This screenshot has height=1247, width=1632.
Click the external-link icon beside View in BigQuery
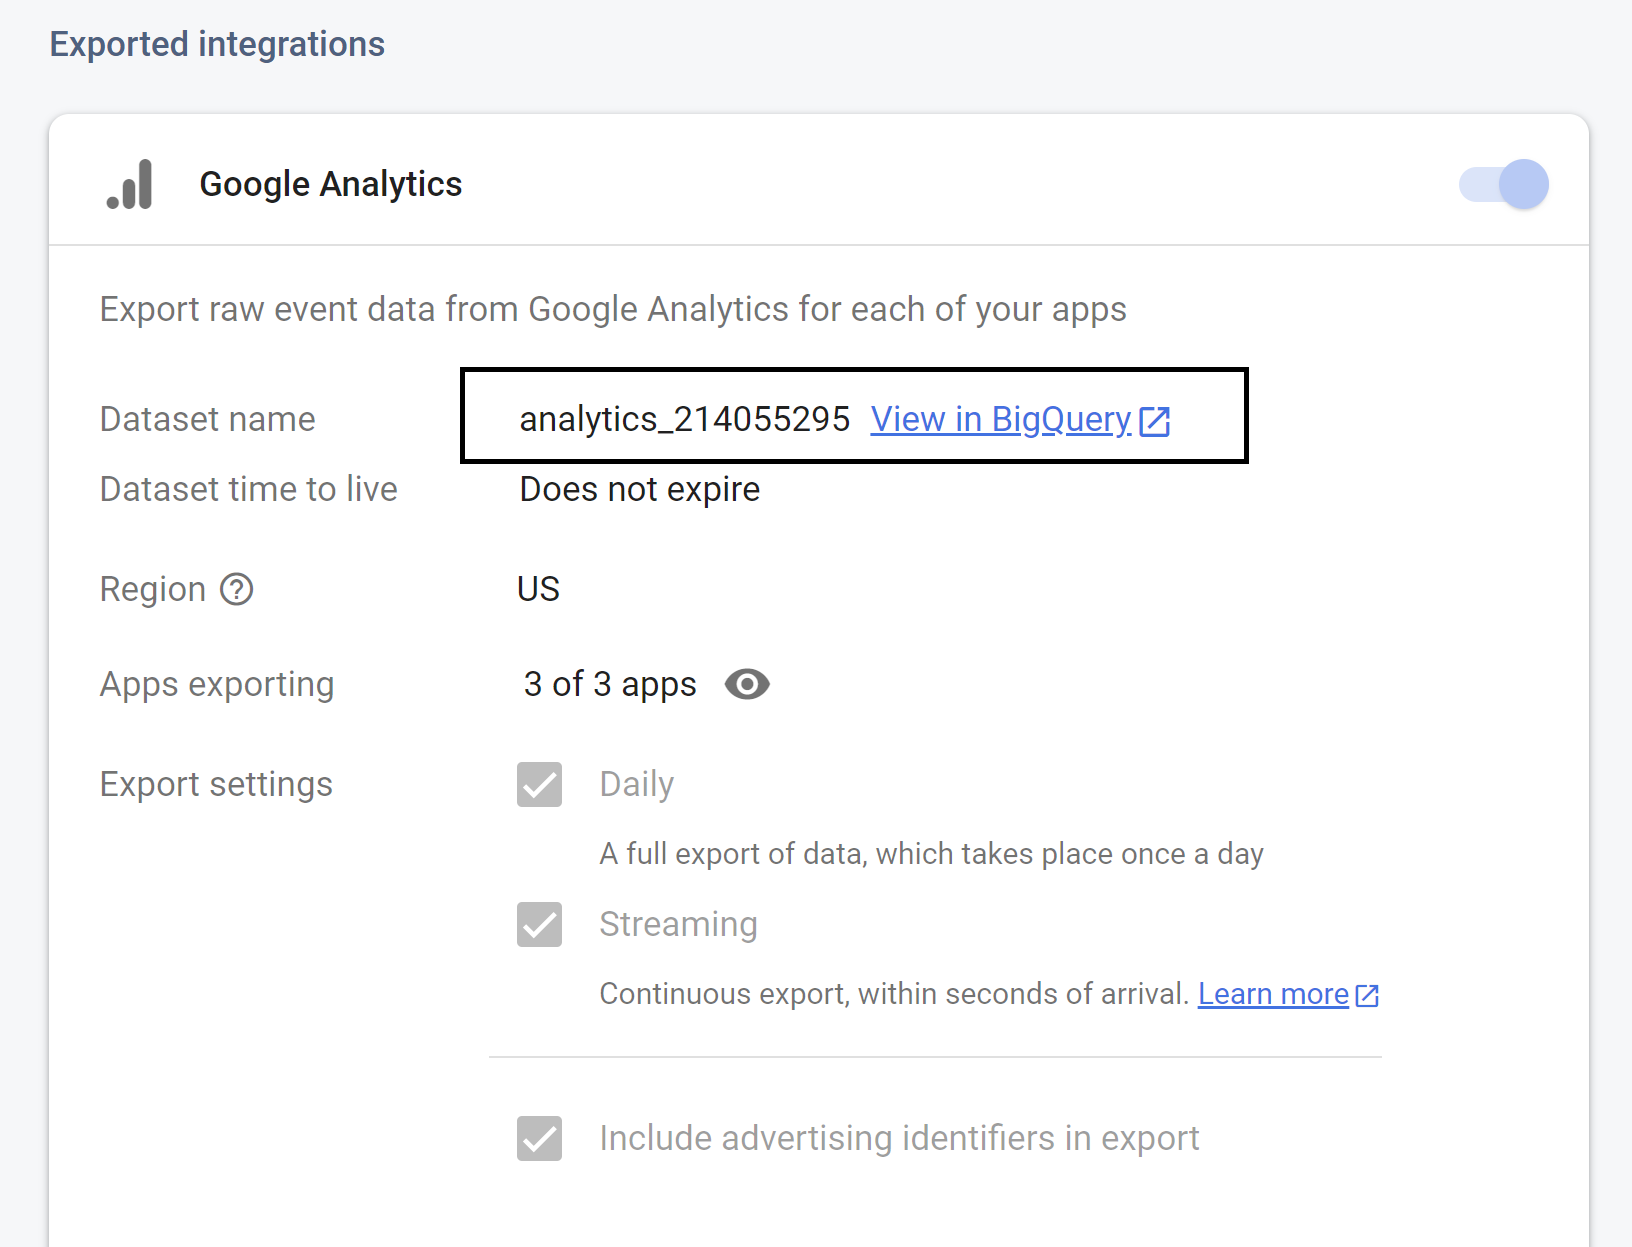1155,421
